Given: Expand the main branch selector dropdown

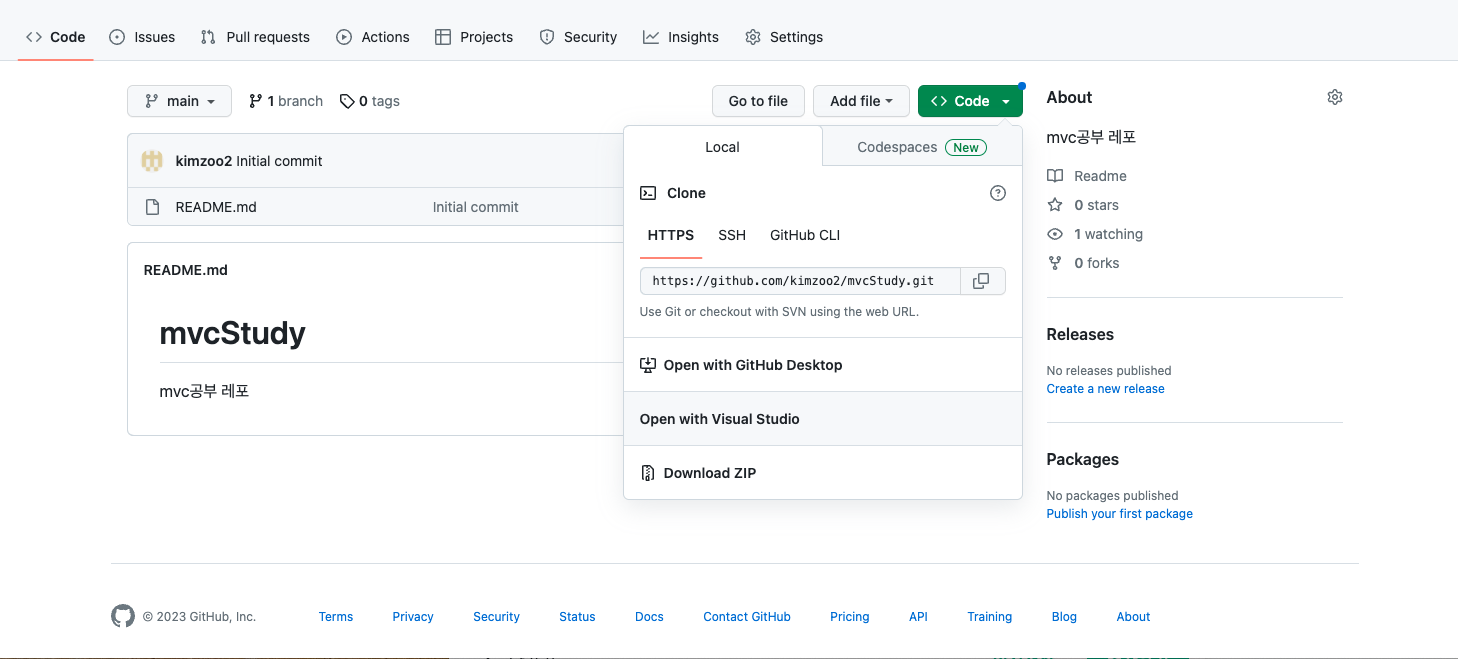Looking at the screenshot, I should (179, 101).
